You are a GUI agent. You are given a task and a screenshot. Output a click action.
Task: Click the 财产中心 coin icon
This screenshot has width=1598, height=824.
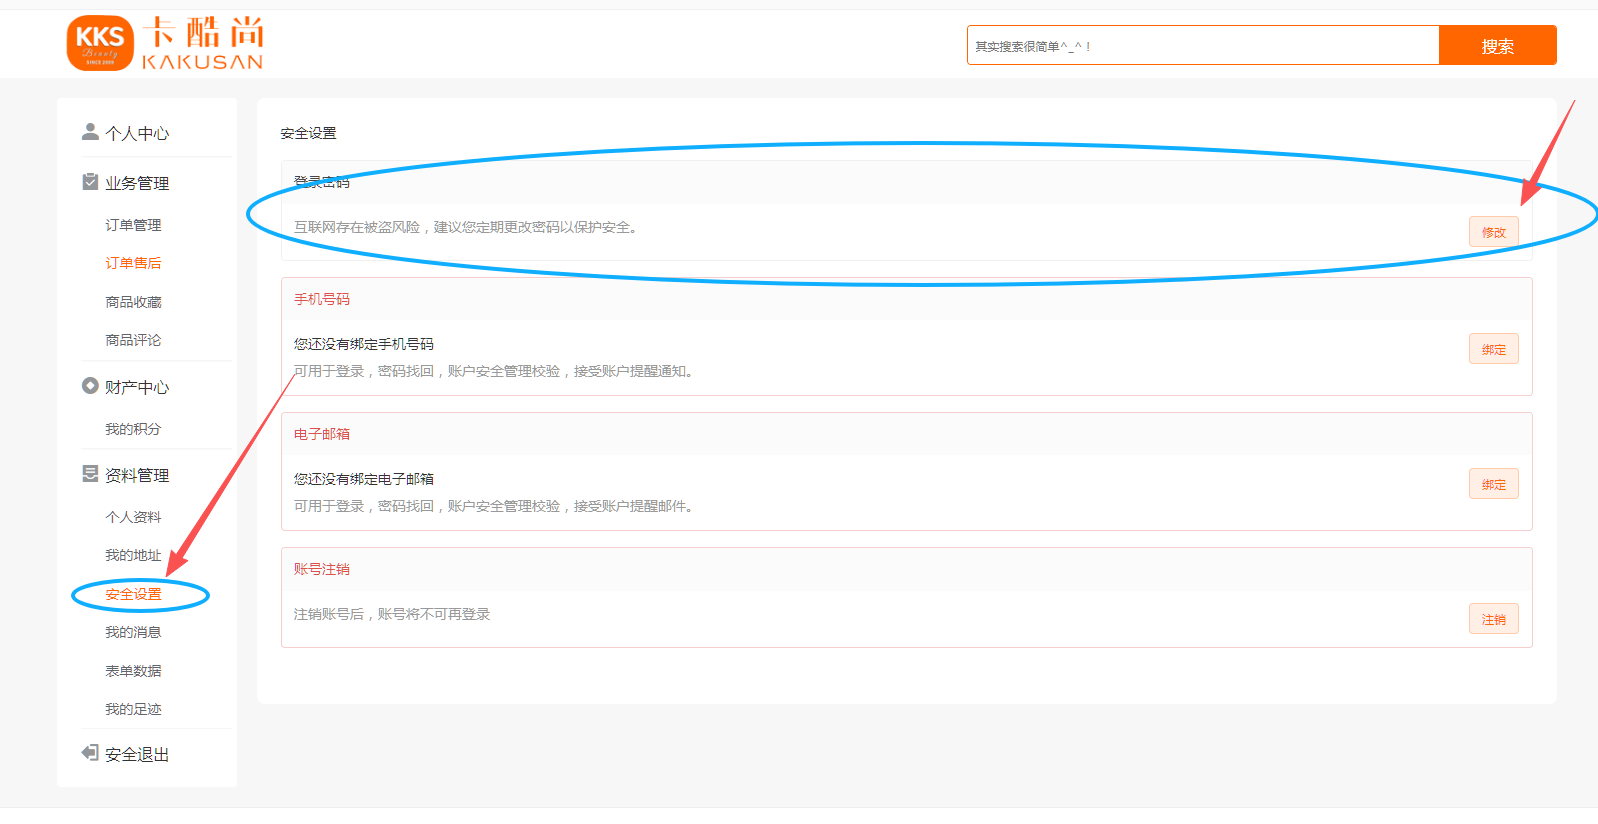click(90, 385)
